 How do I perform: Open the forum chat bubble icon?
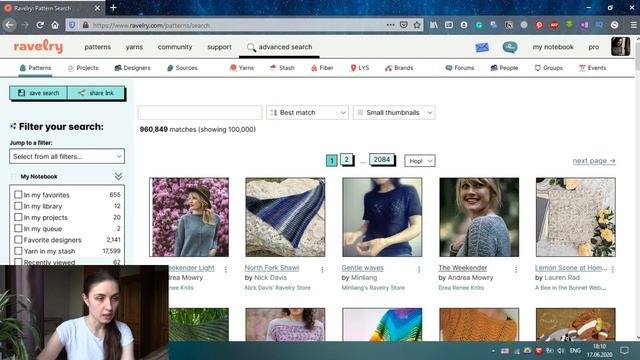point(510,47)
